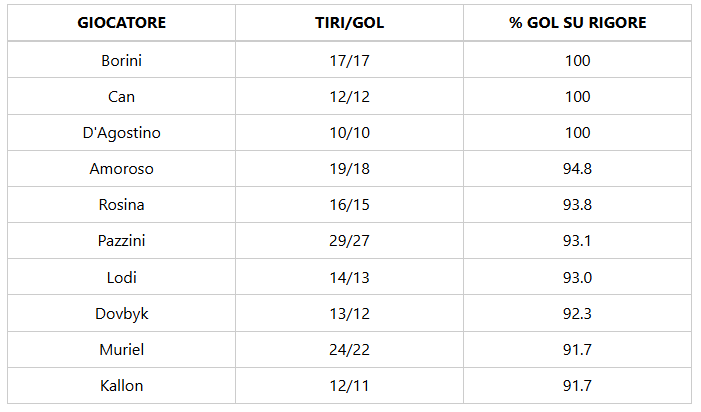Select the Borini player cell
The height and width of the screenshot is (412, 701).
point(122,60)
